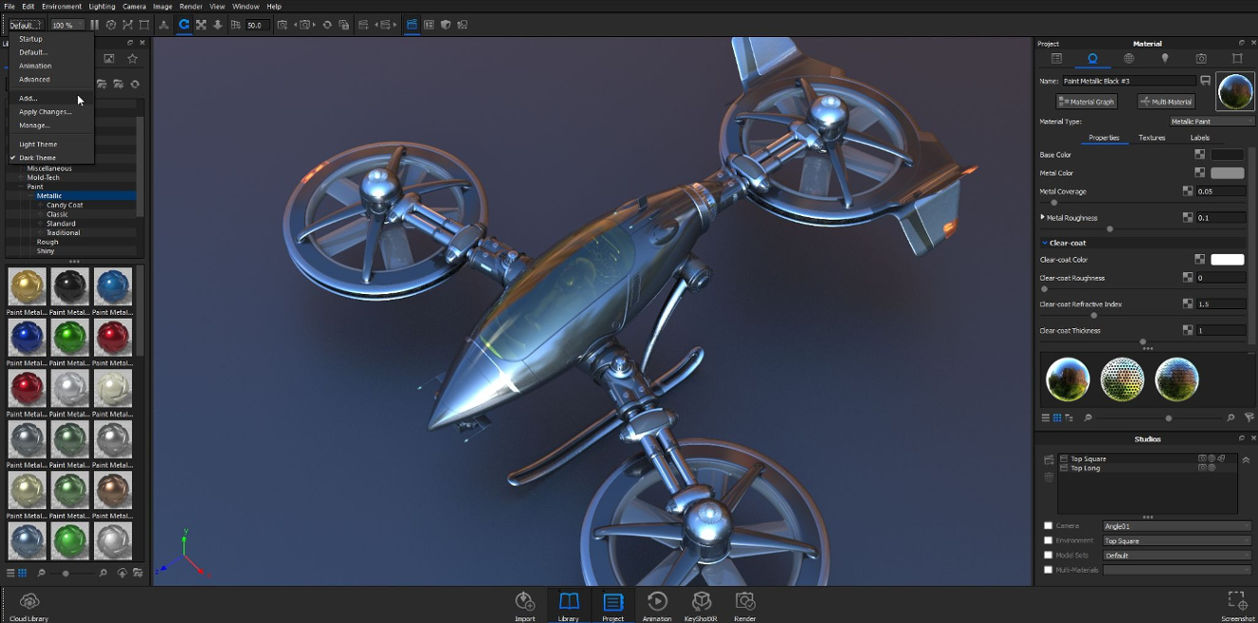Viewport: 1258px width, 623px height.
Task: Collapse the Clear-coat section
Action: point(1045,243)
